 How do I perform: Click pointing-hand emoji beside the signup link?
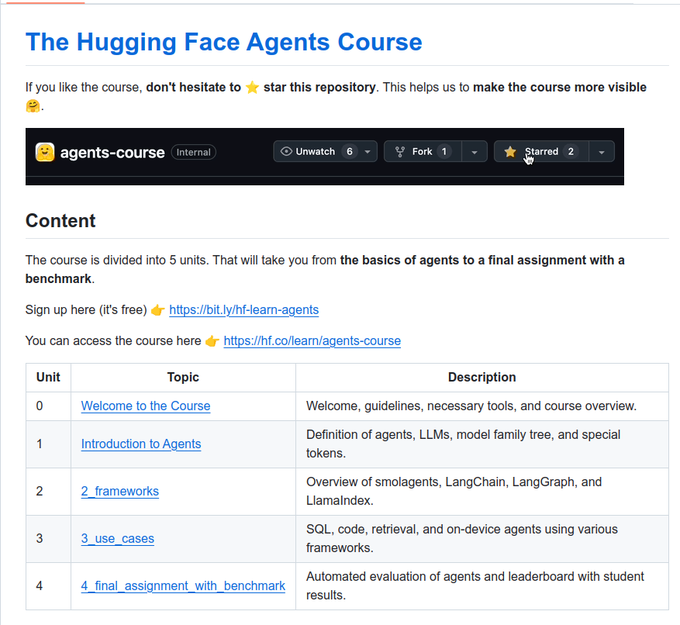tap(158, 310)
